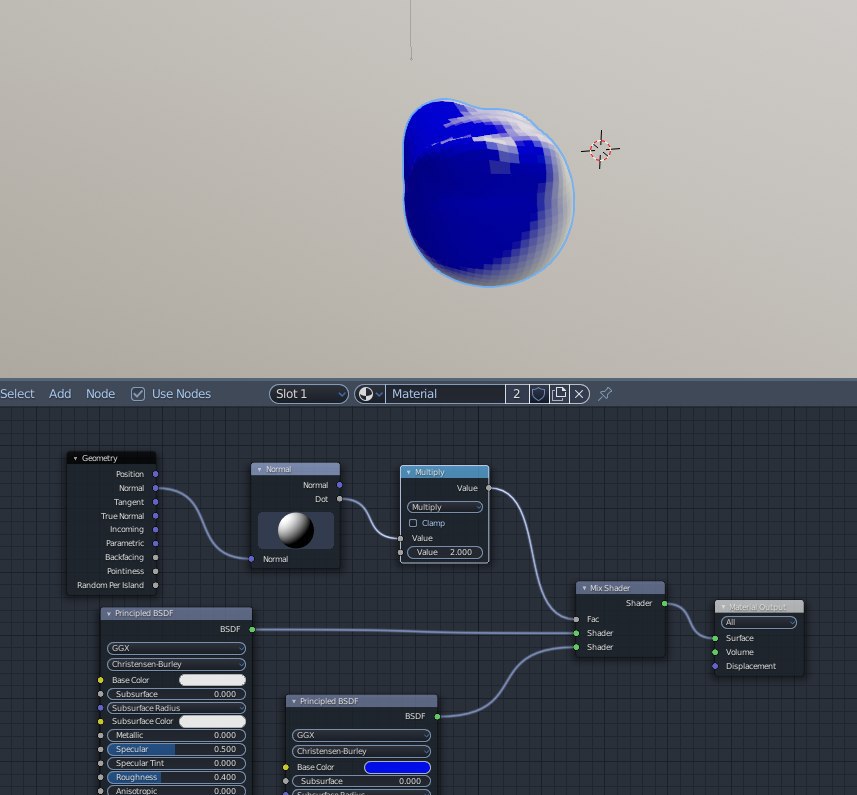The width and height of the screenshot is (857, 795).
Task: Open GGX dropdown in blue Principled BSDF
Action: tap(361, 735)
